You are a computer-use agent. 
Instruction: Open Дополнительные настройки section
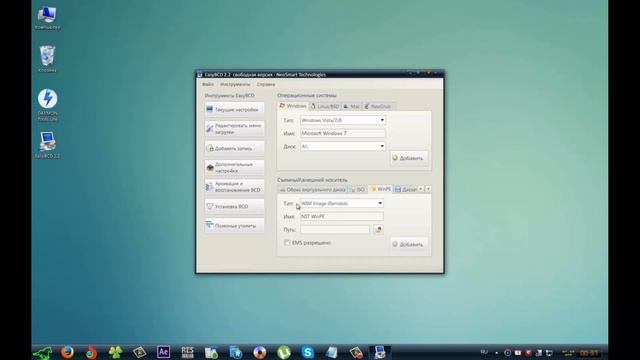click(x=235, y=167)
